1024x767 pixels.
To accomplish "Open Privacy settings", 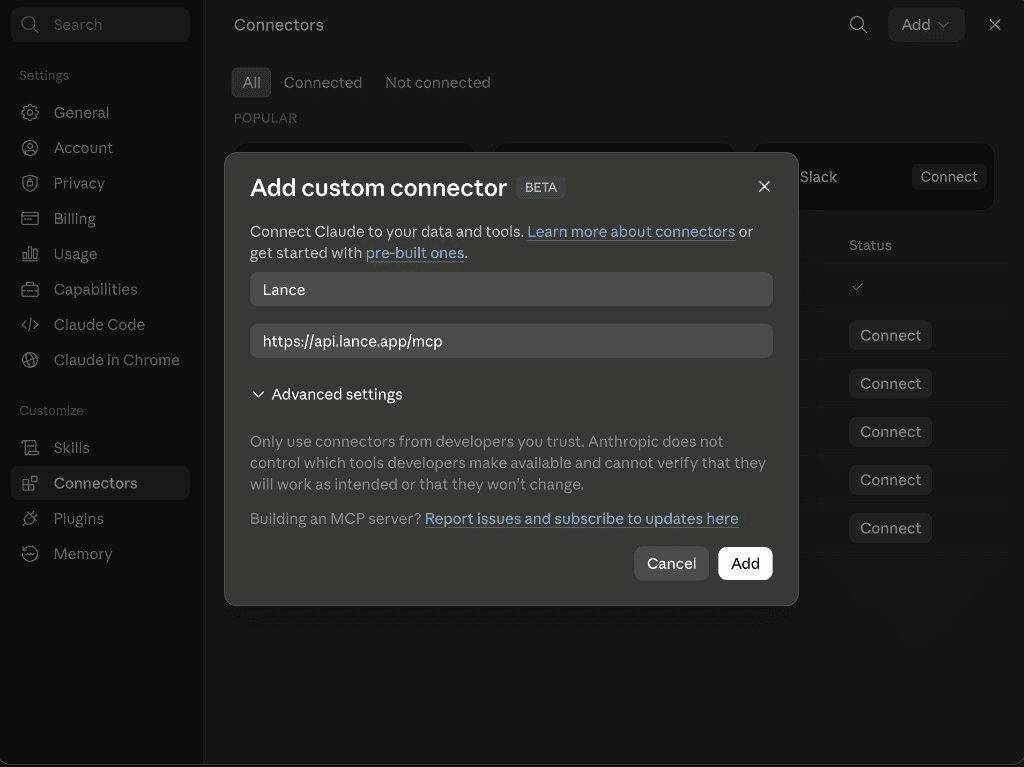I will tap(100, 183).
